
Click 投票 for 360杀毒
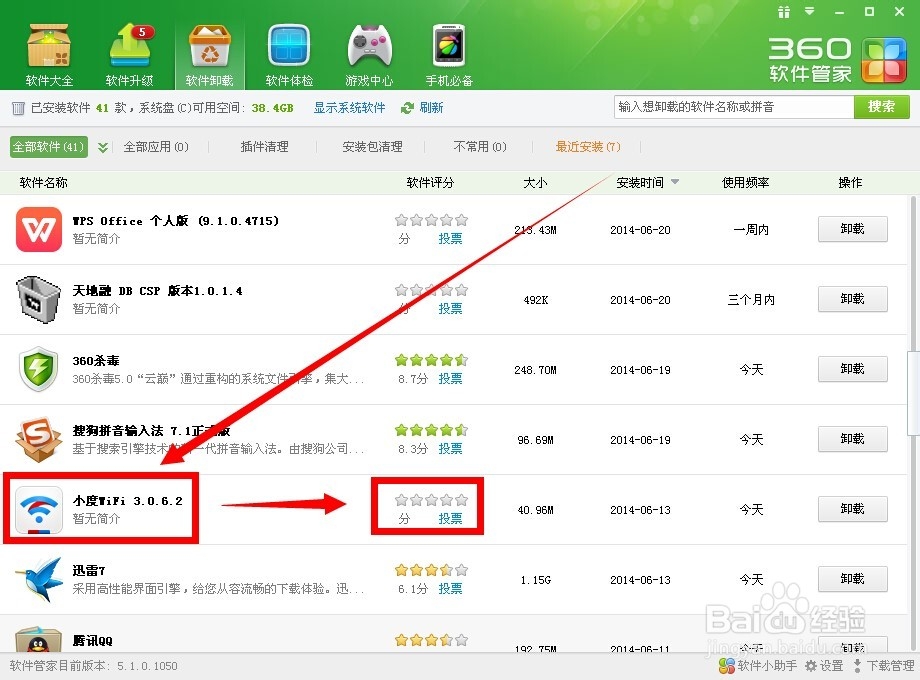pos(450,378)
